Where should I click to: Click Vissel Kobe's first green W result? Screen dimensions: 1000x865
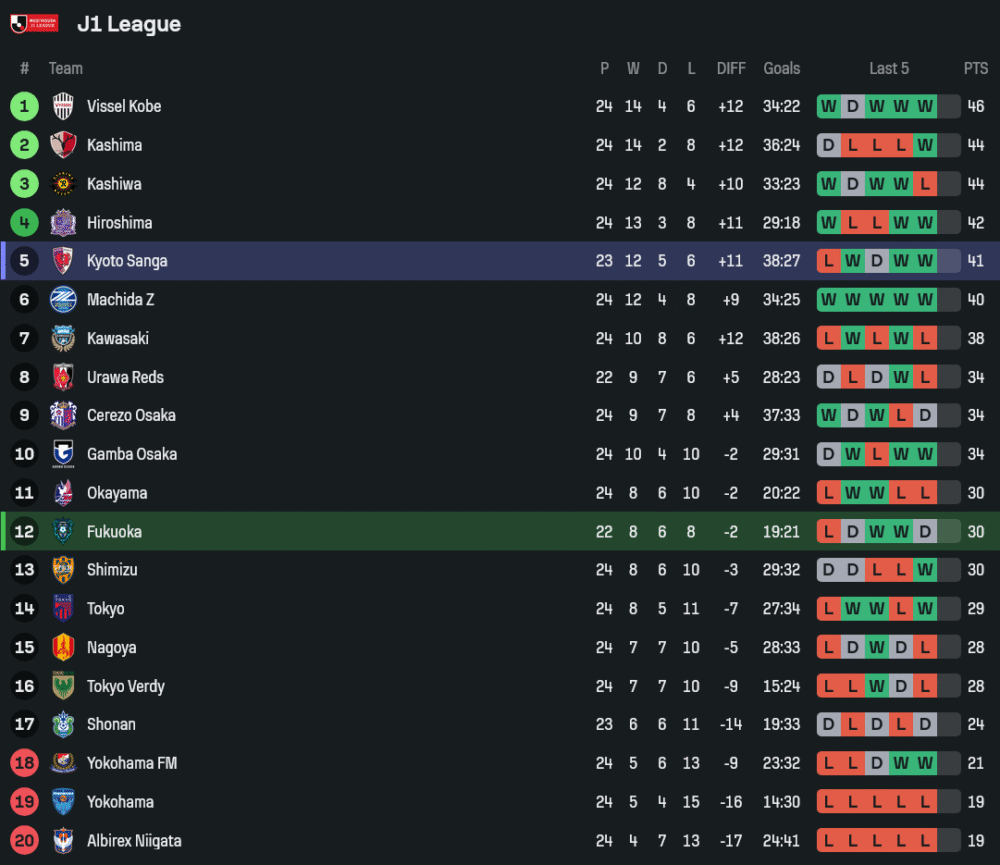tap(829, 106)
